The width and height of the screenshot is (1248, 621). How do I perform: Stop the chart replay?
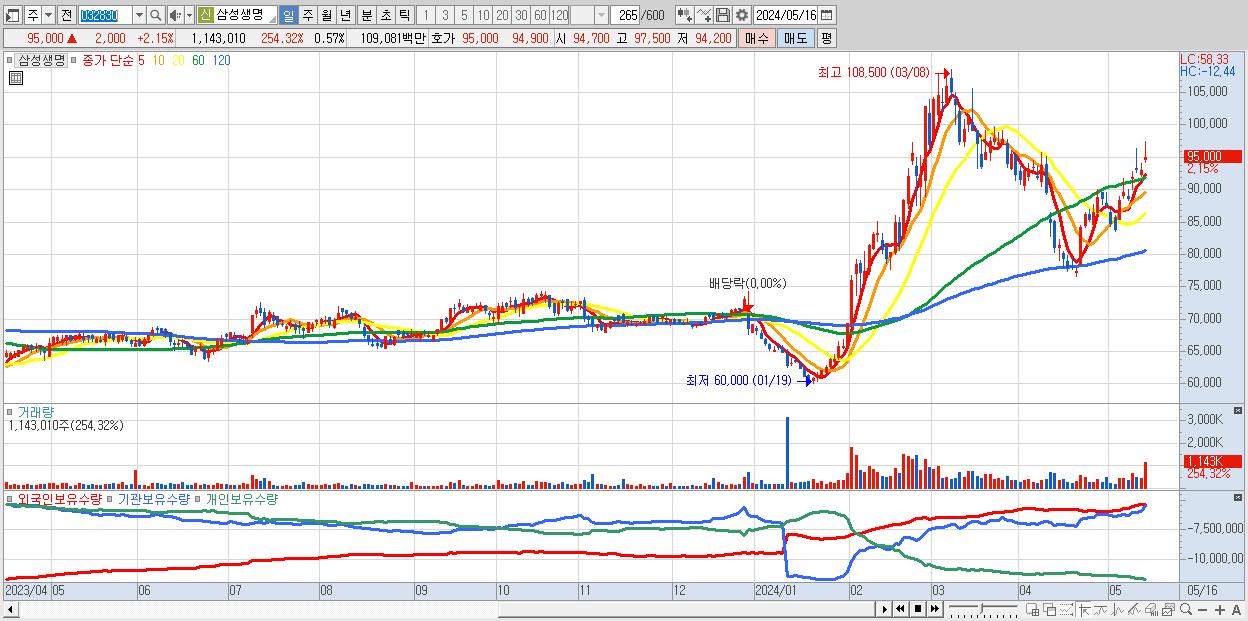point(918,608)
